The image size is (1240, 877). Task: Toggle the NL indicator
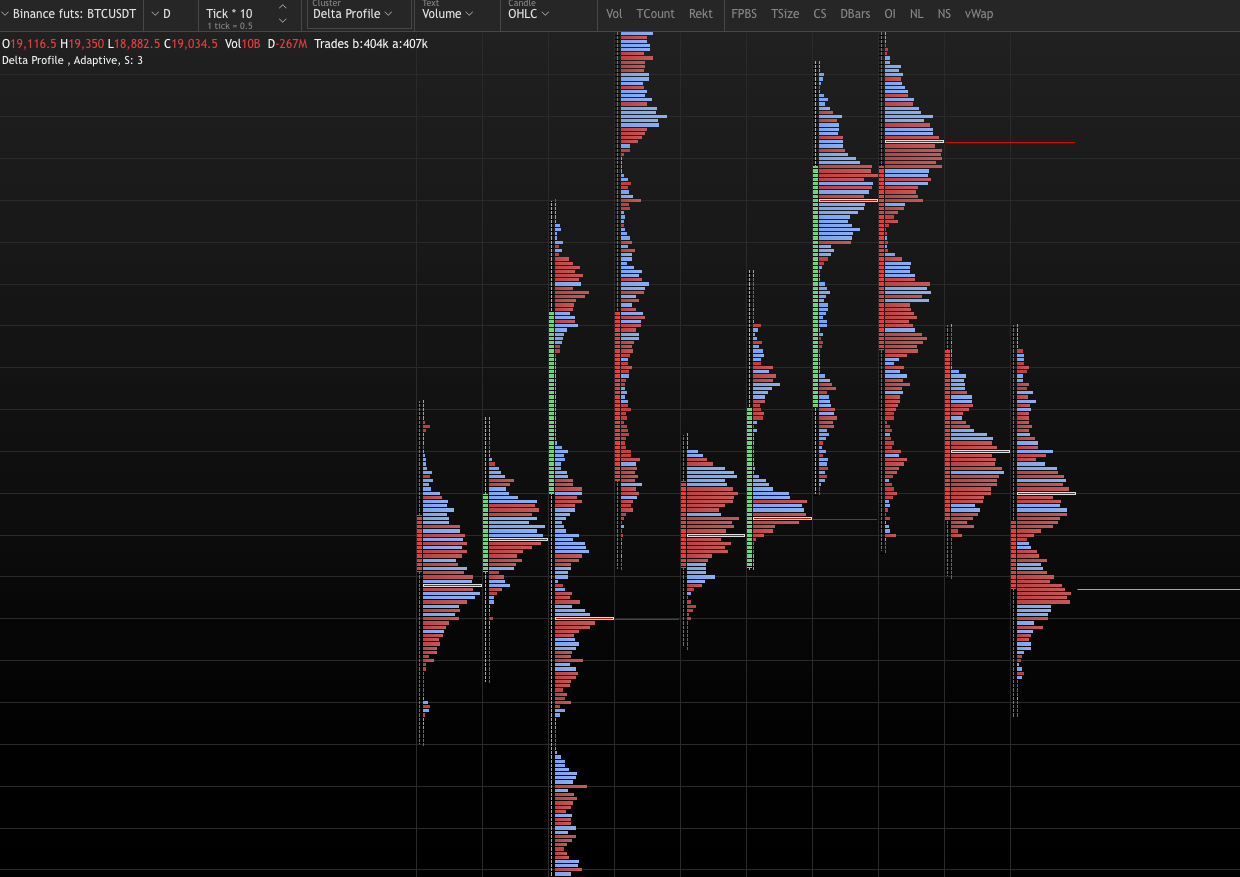tap(917, 14)
